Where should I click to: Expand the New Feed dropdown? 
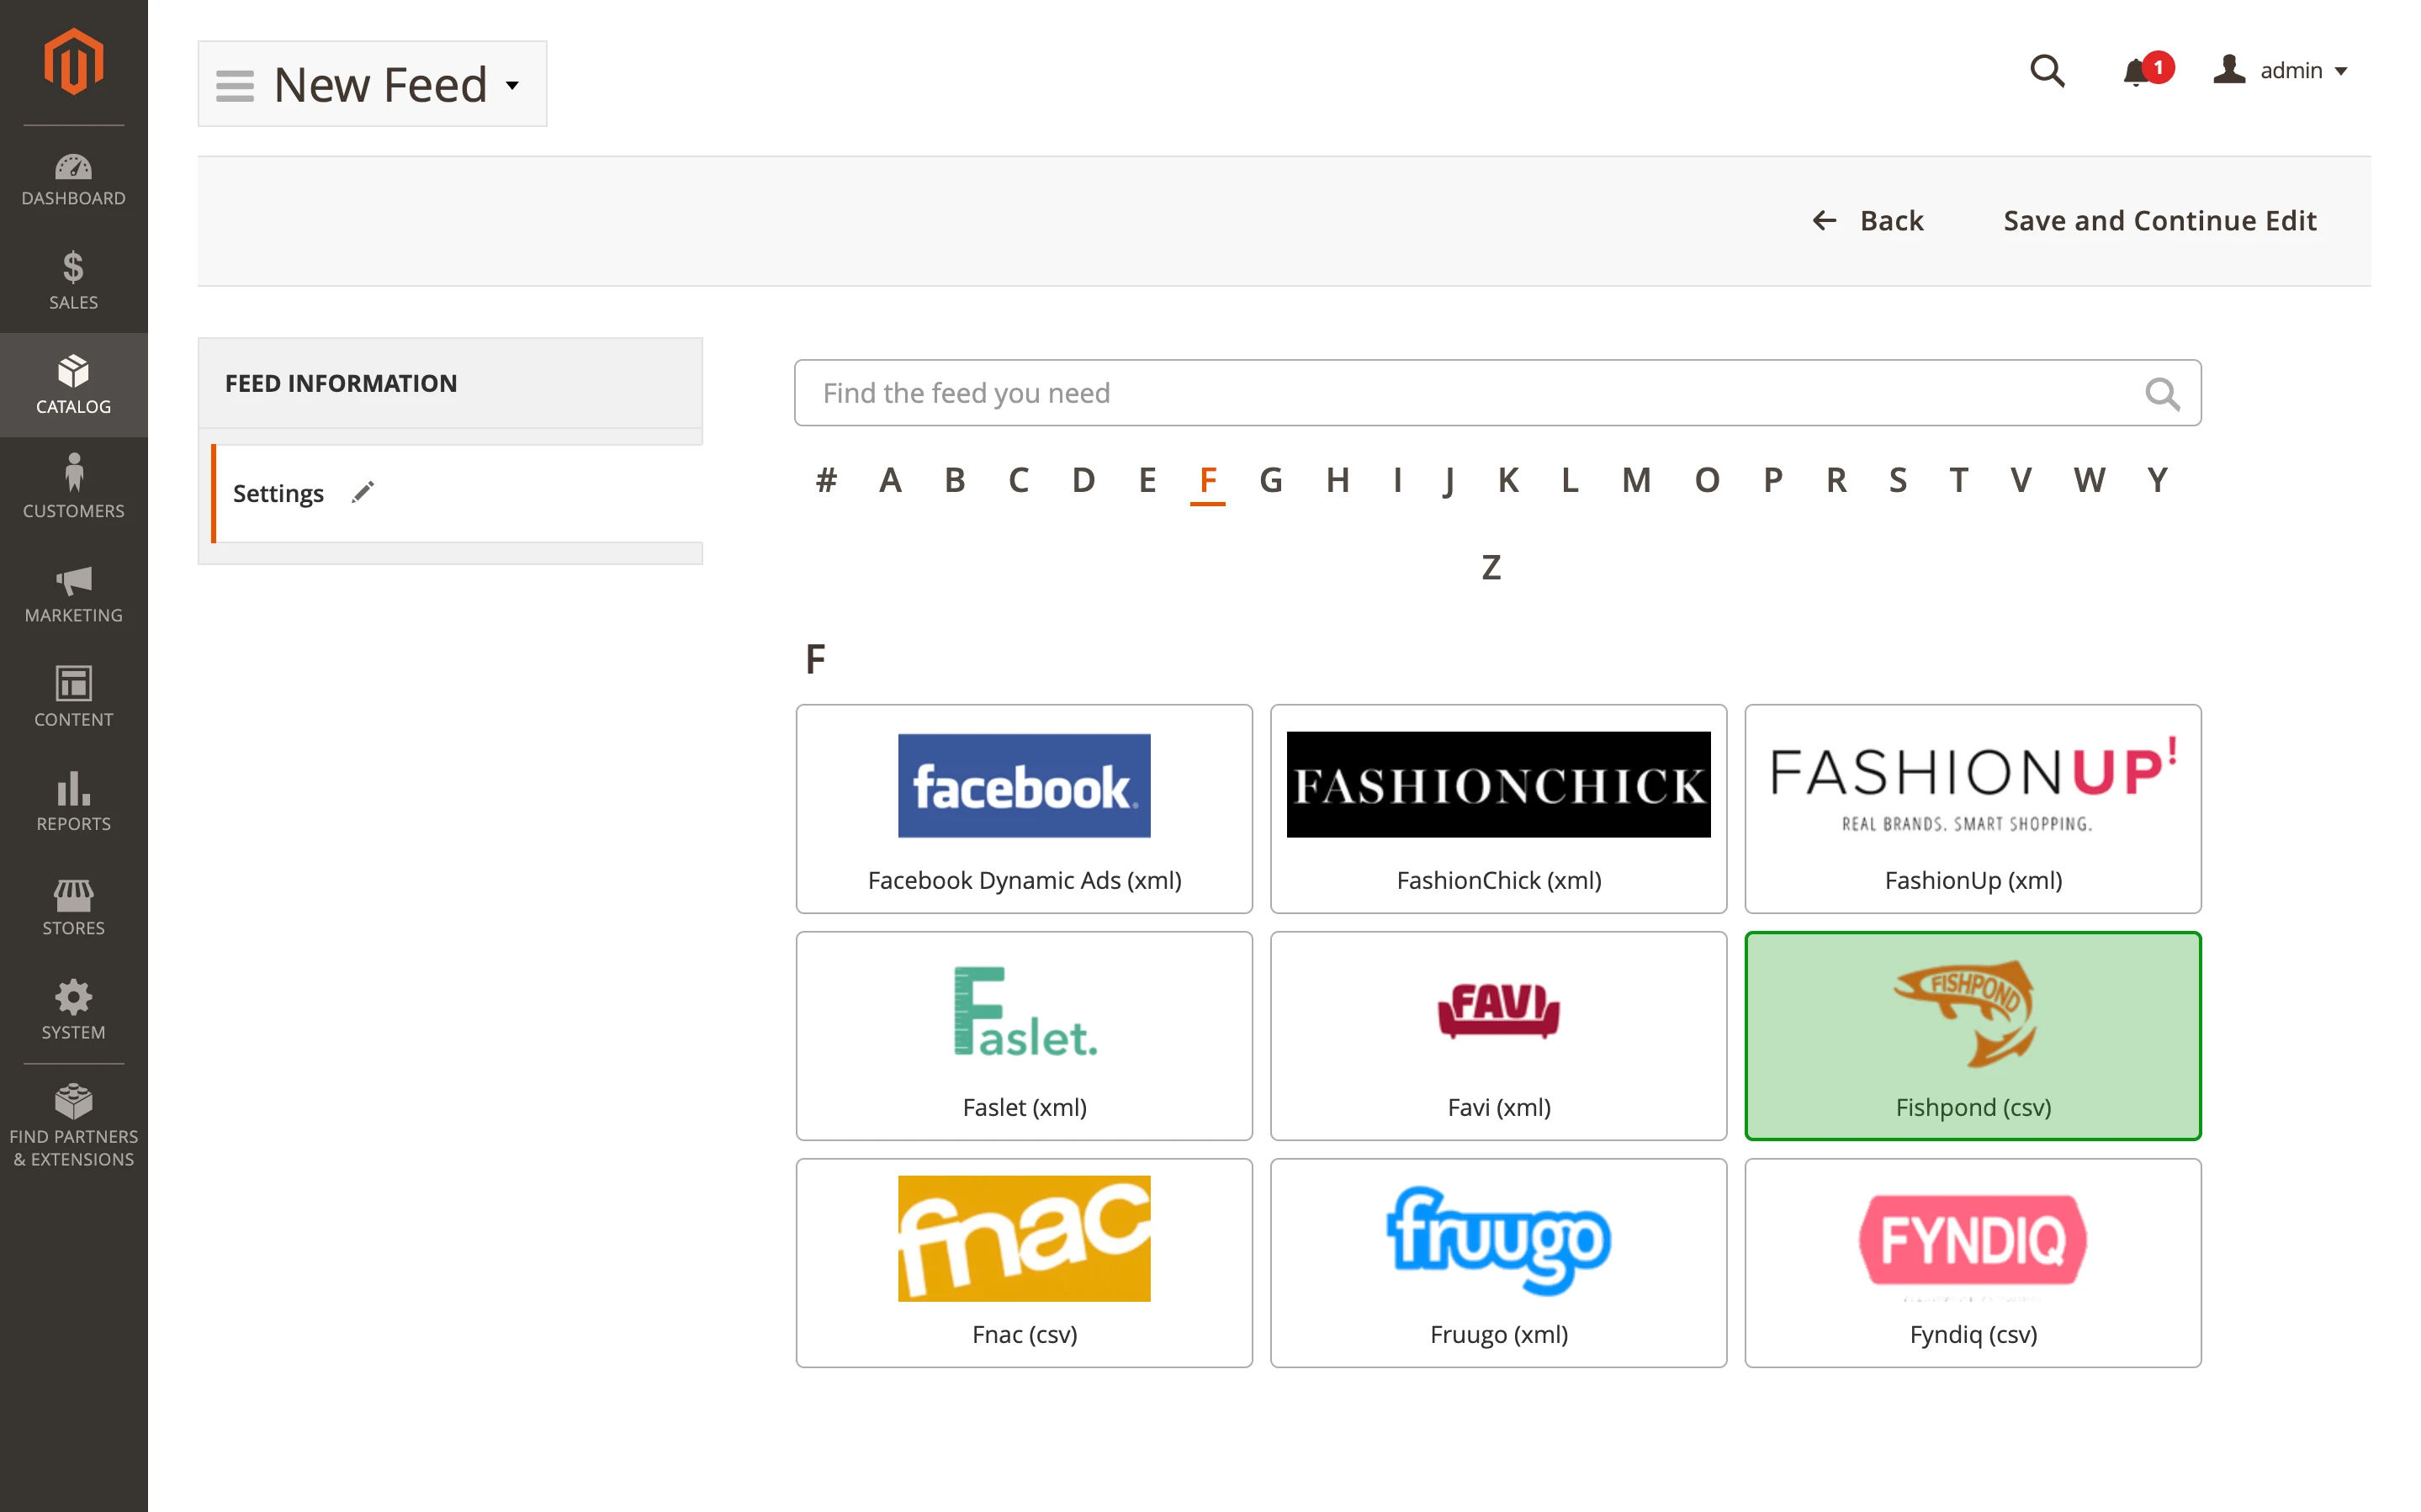click(512, 86)
